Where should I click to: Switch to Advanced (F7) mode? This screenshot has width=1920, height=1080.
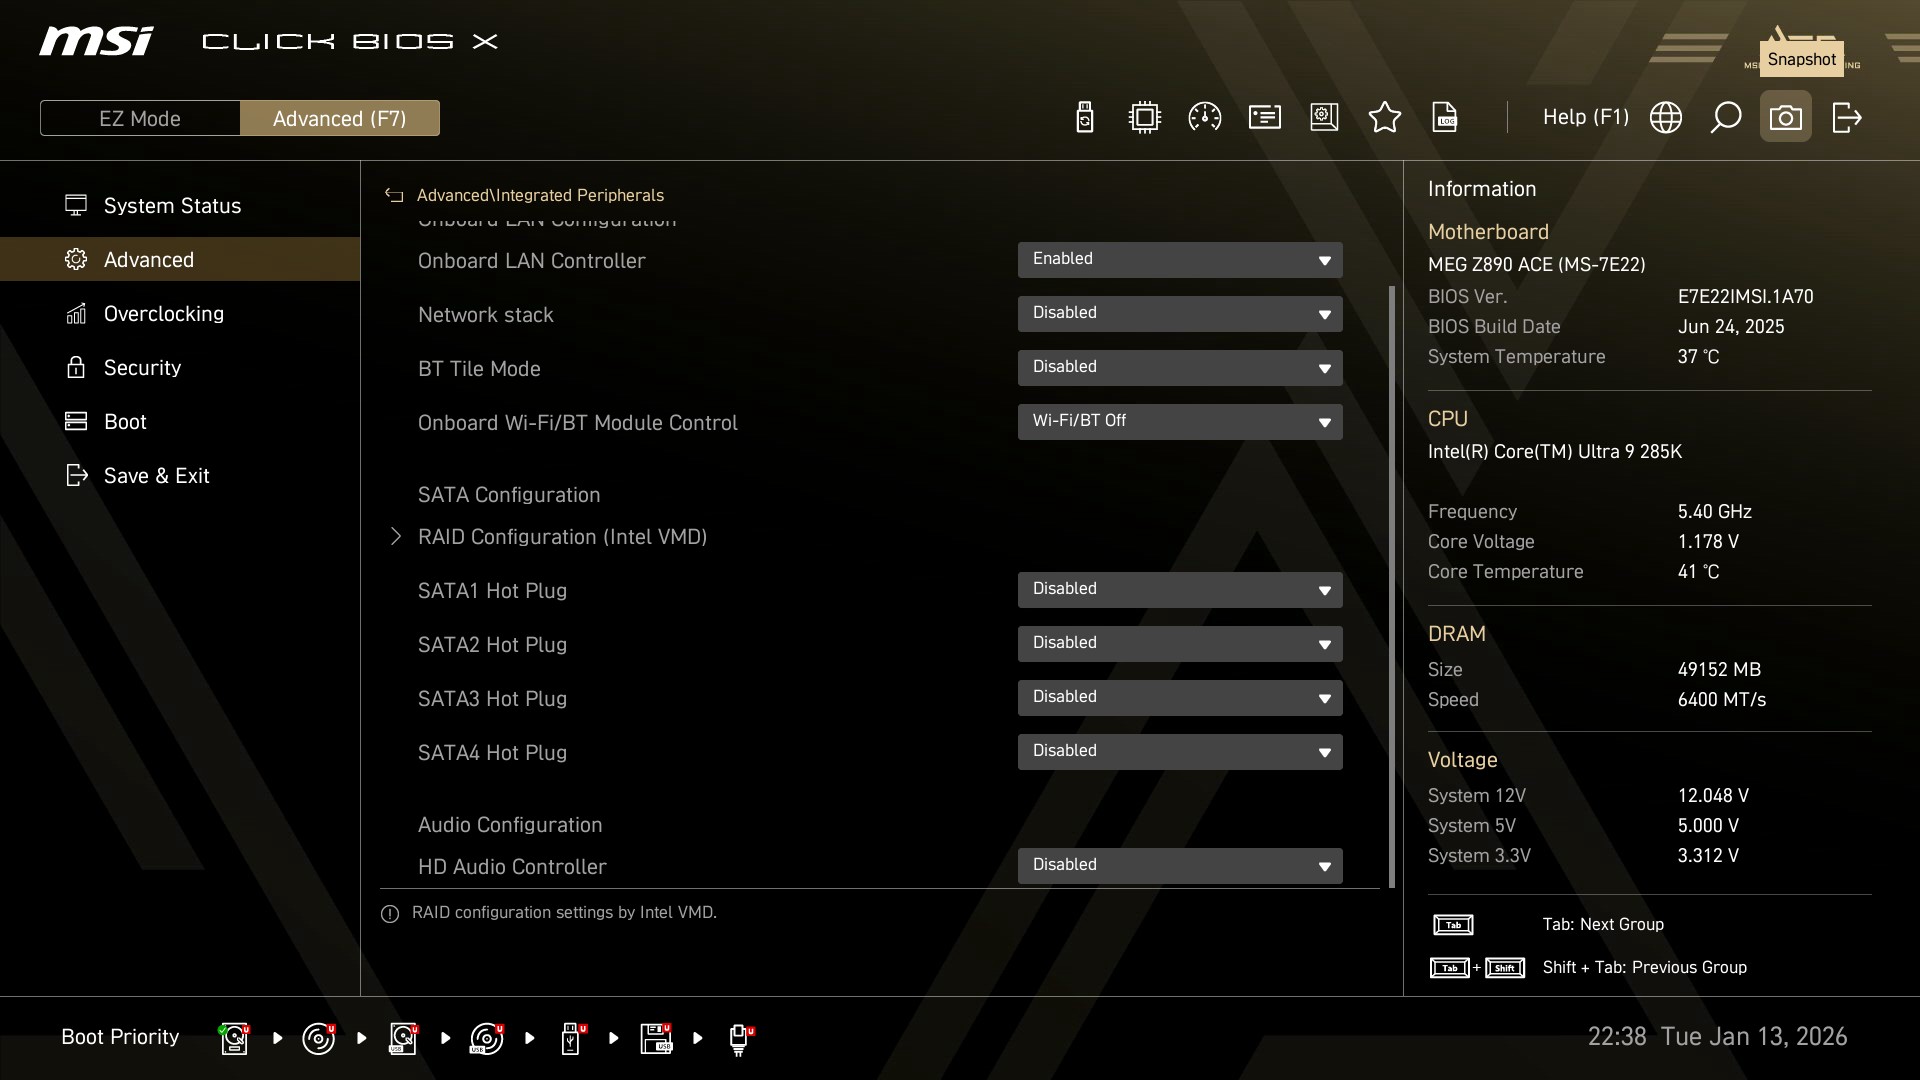(x=339, y=118)
